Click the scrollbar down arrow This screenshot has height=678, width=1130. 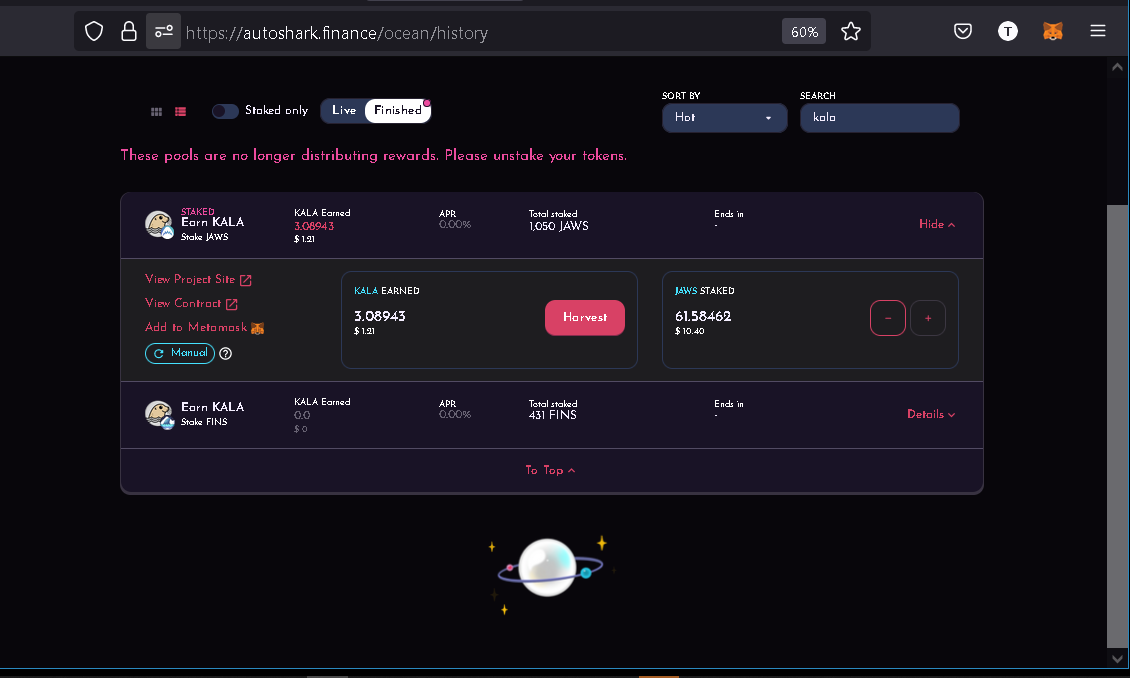pos(1117,659)
